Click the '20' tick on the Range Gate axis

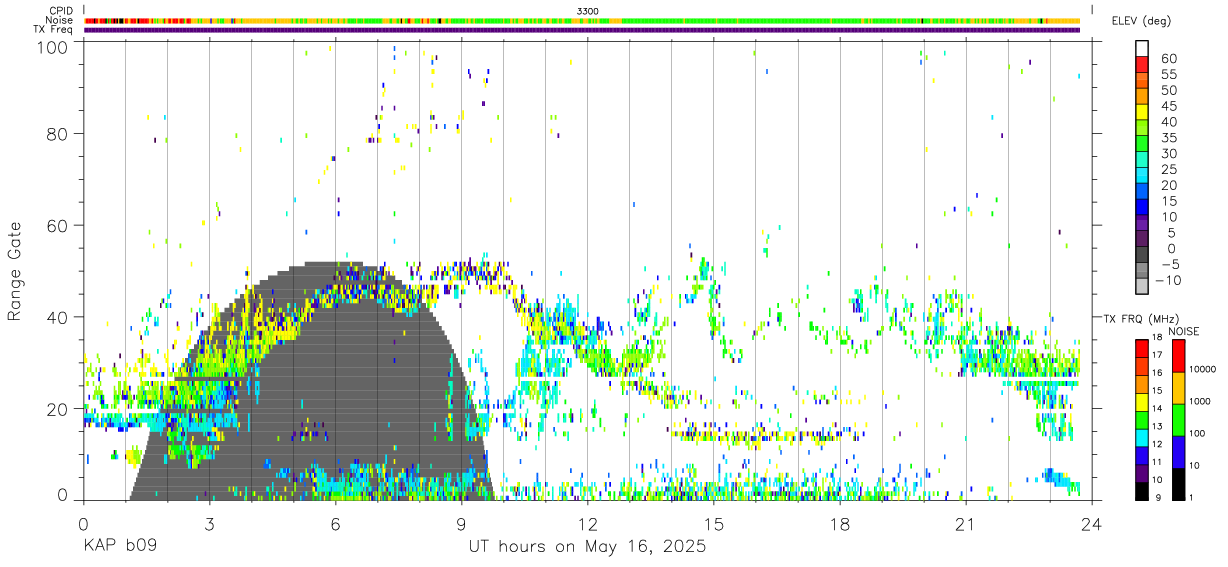pyautogui.click(x=58, y=409)
